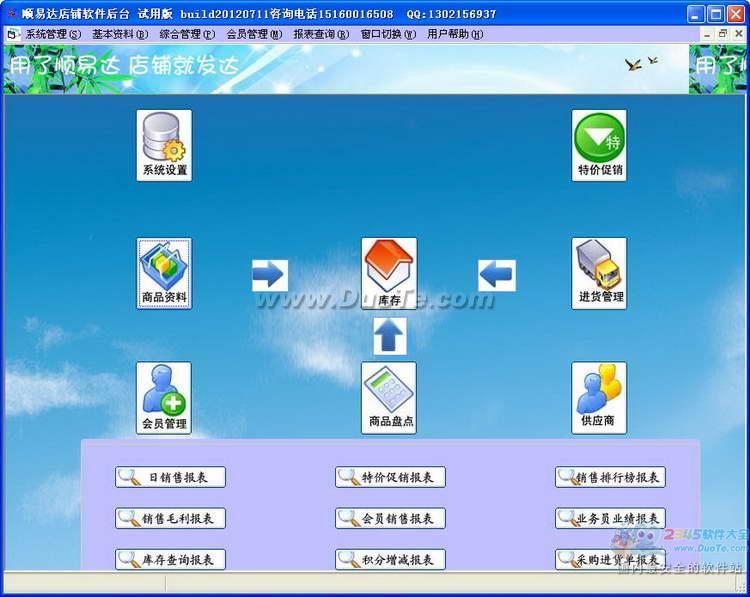View the 会员销售报表 report
750x597 pixels.
tap(390, 518)
